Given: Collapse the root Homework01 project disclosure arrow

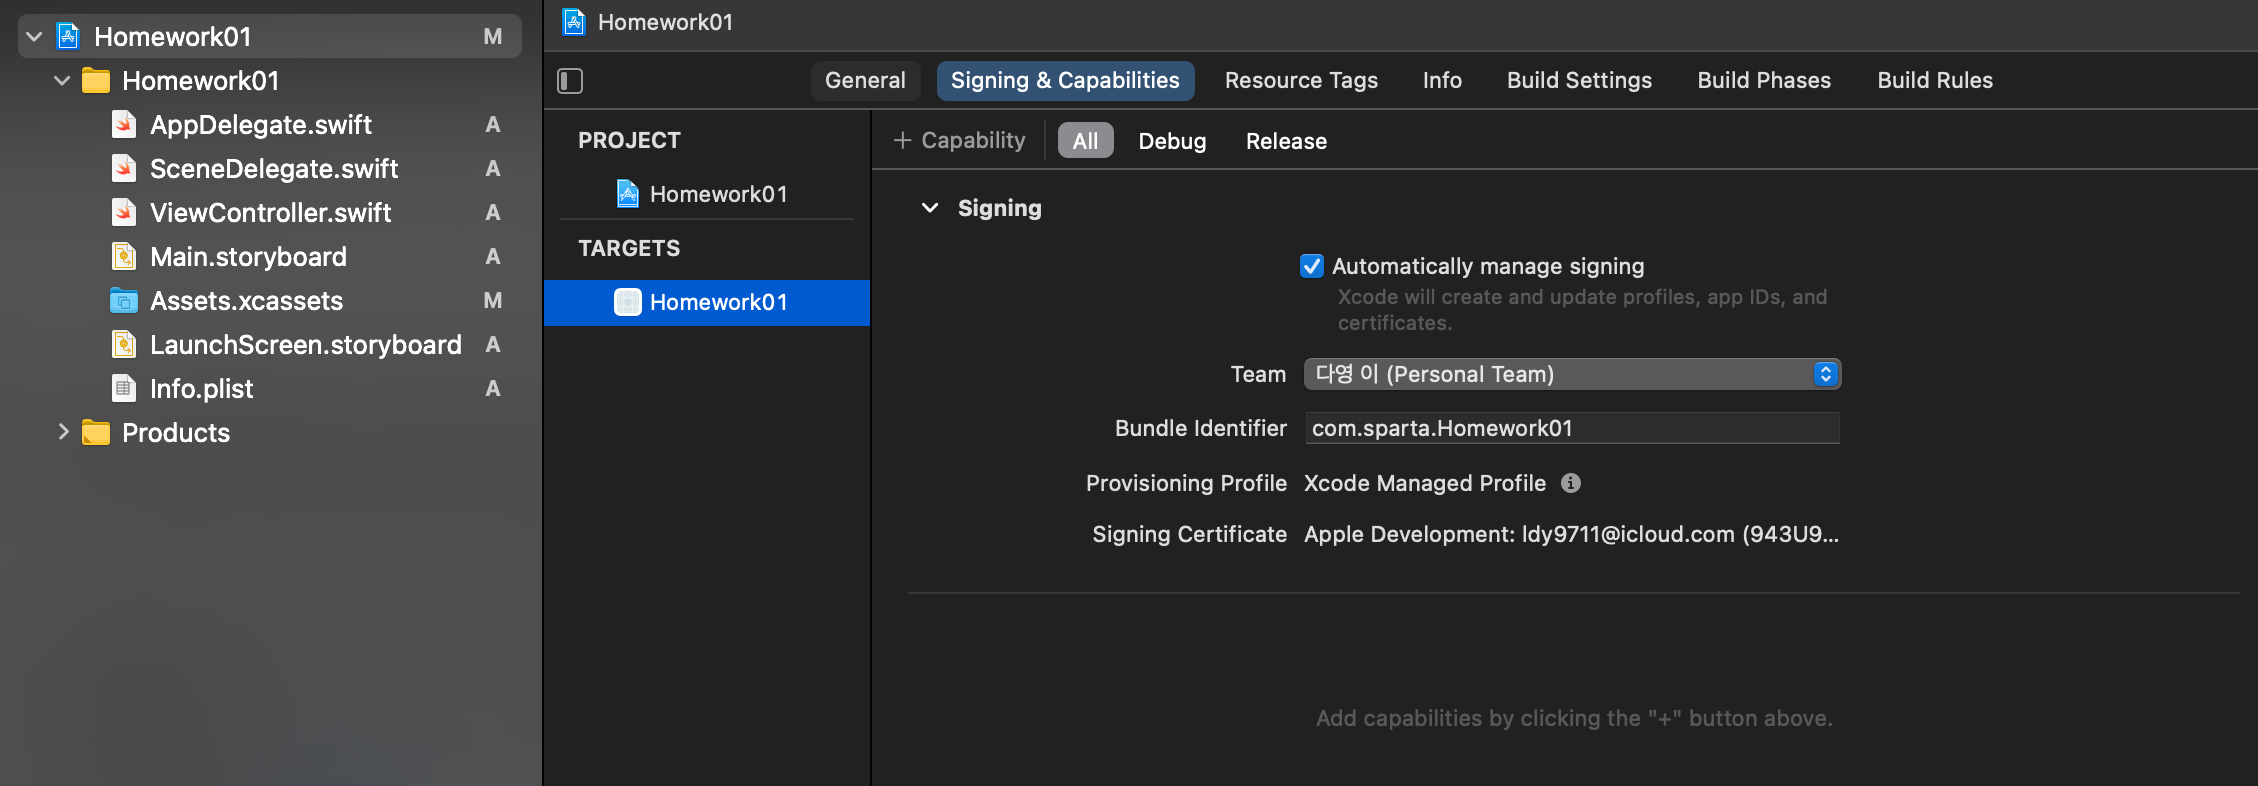Looking at the screenshot, I should (x=34, y=37).
